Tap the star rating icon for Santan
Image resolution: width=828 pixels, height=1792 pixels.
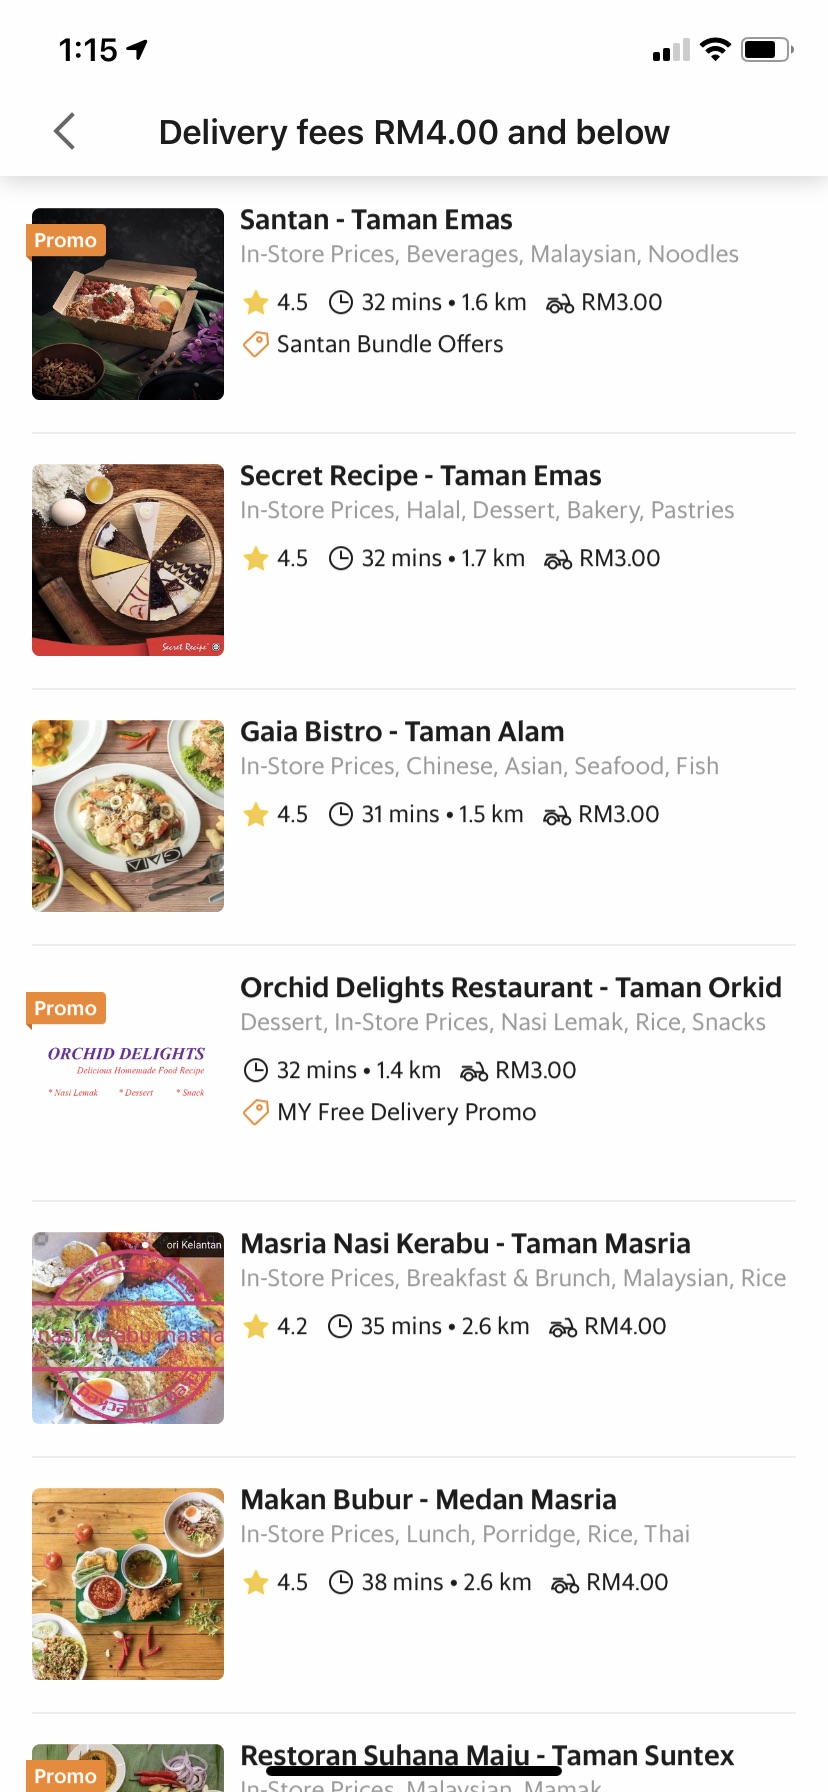[x=256, y=302]
